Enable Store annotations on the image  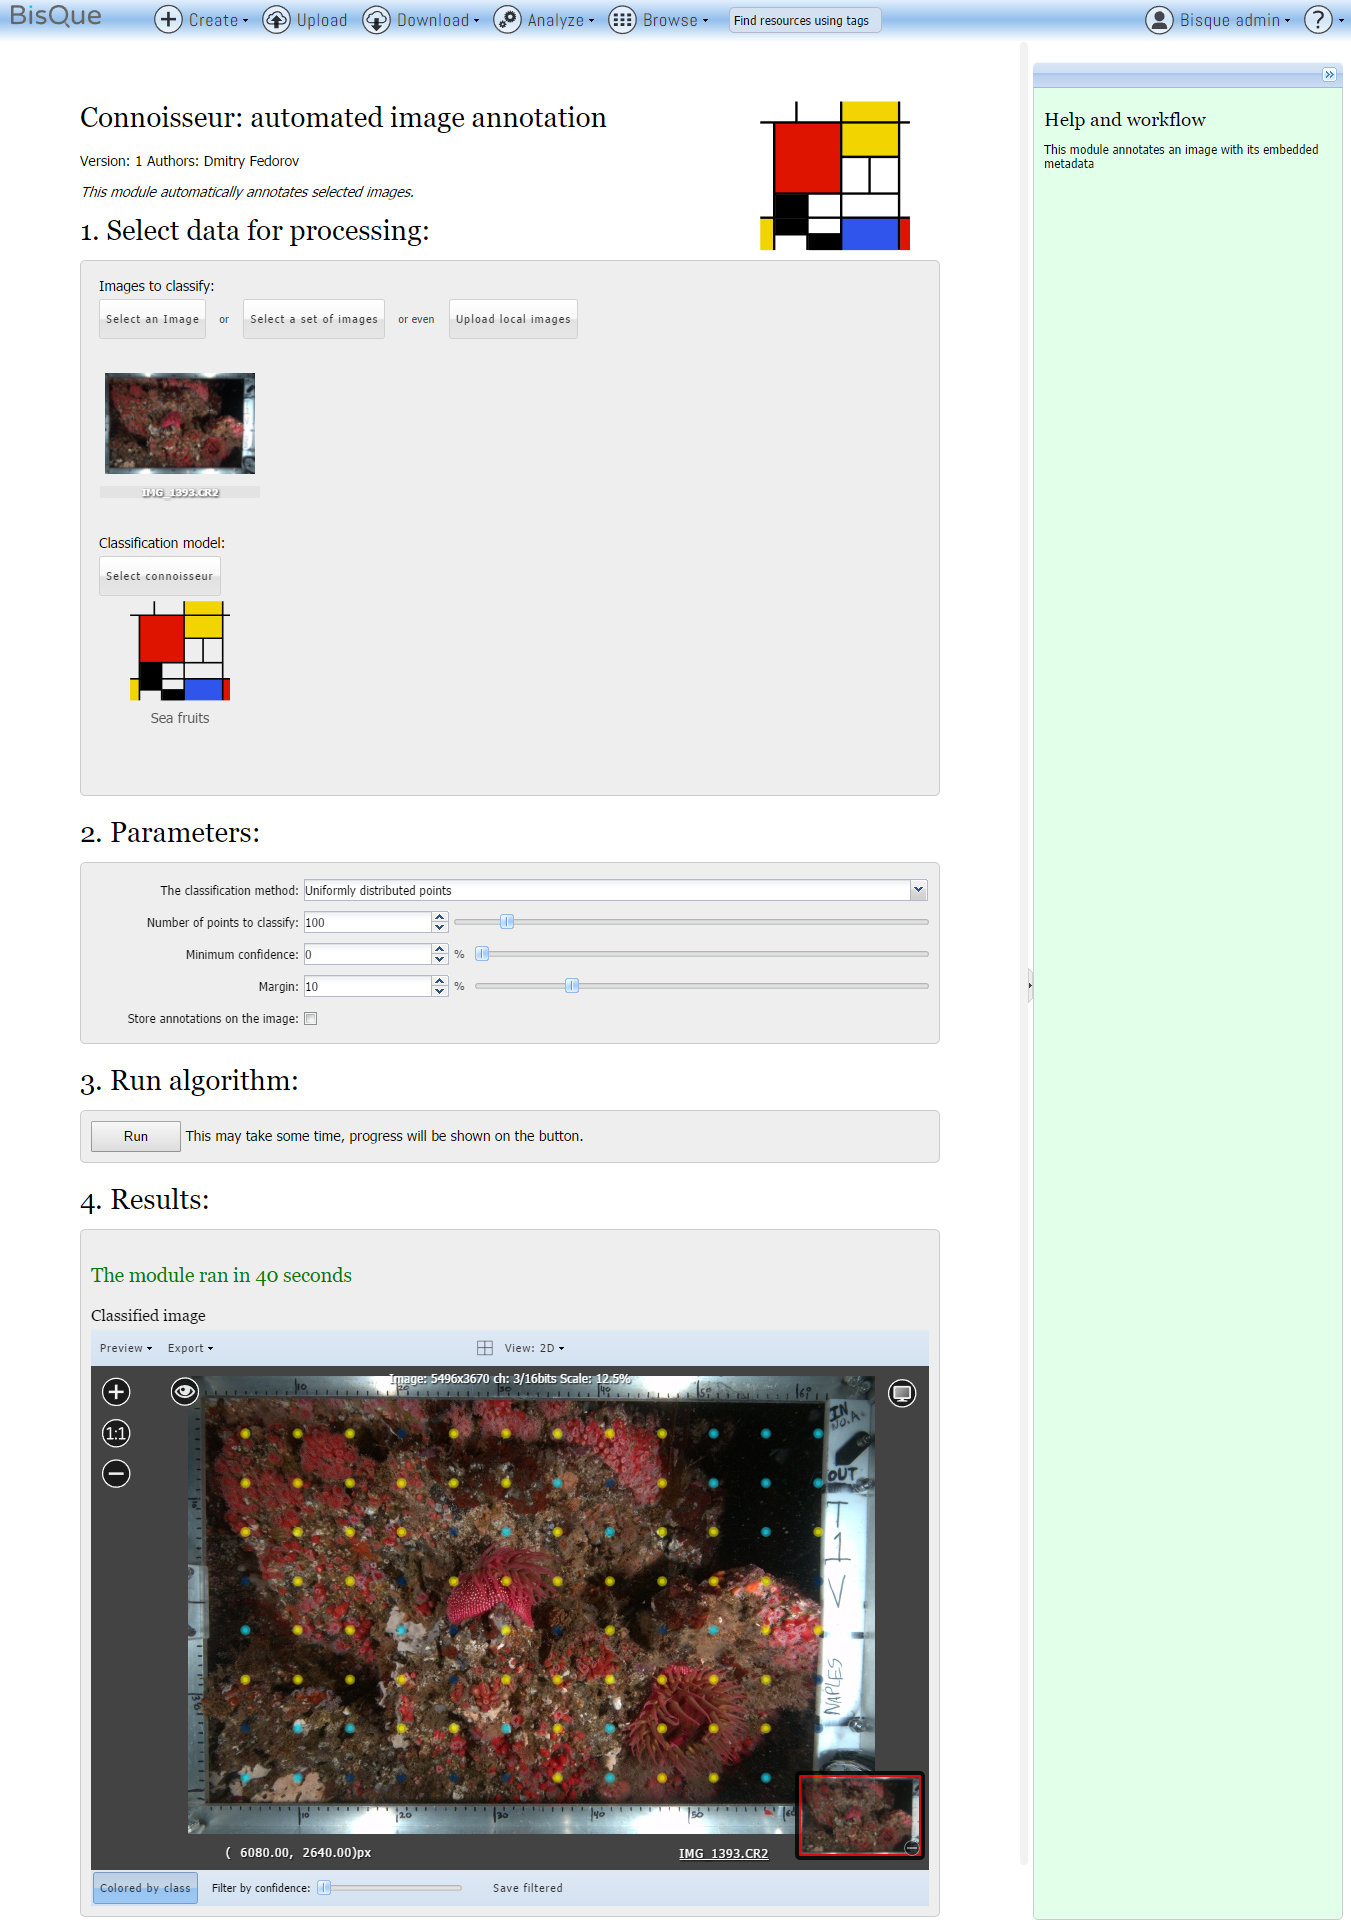click(311, 1019)
